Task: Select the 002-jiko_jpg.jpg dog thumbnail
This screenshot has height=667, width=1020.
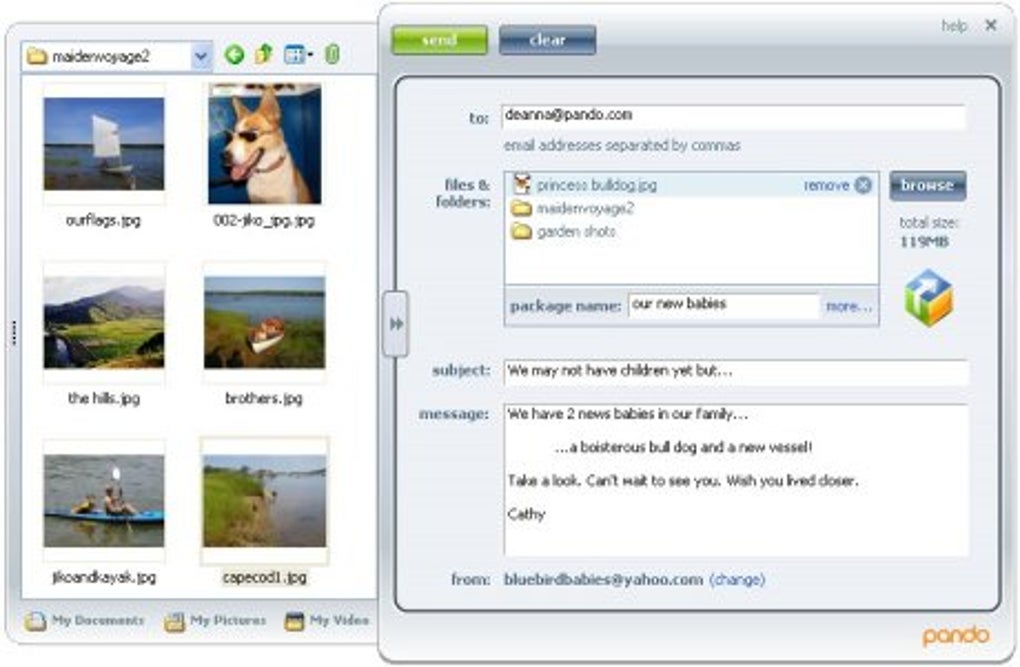Action: click(264, 143)
